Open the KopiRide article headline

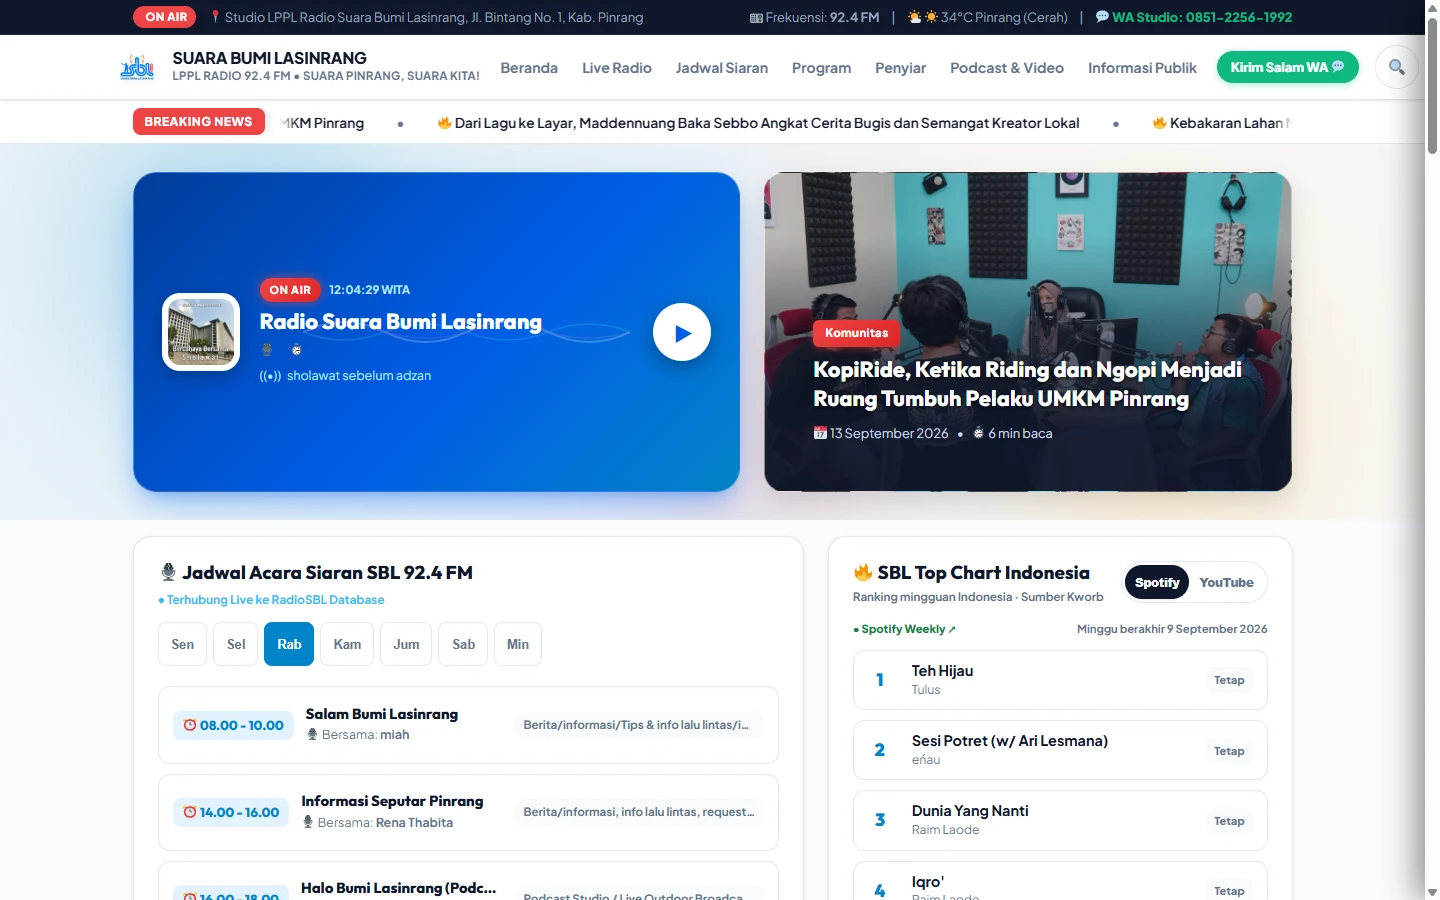pos(1028,384)
